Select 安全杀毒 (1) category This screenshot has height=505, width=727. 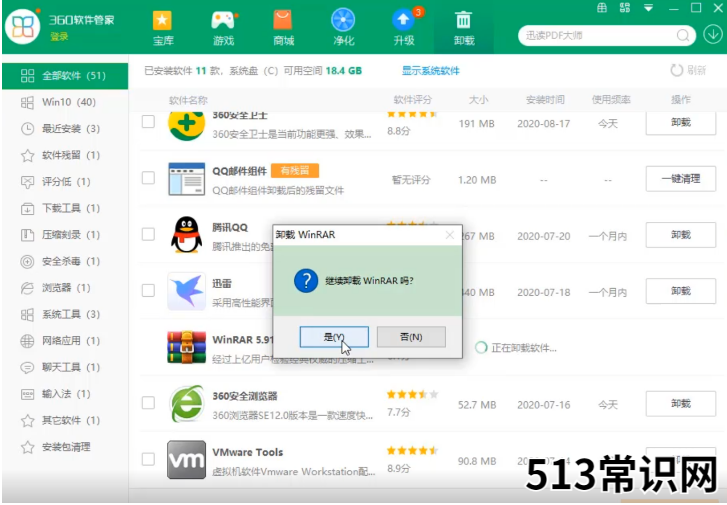pyautogui.click(x=65, y=261)
